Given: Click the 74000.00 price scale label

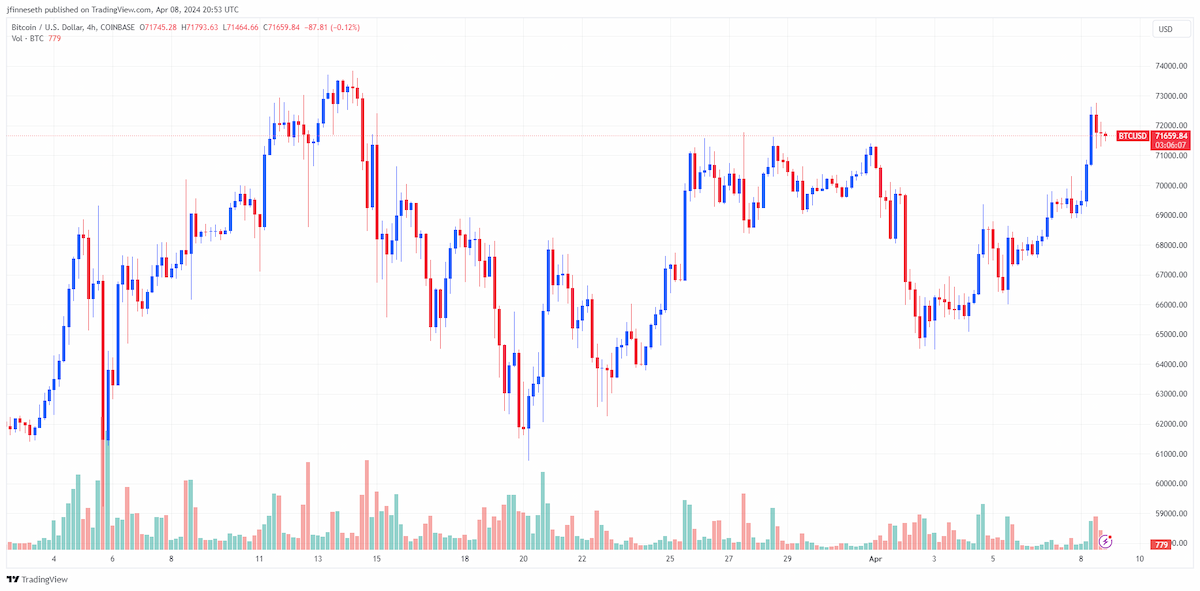Looking at the screenshot, I should pyautogui.click(x=1171, y=66).
